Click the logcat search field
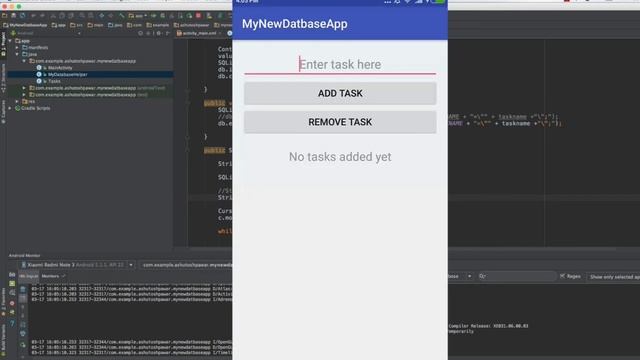640x360 pixels. [518, 276]
